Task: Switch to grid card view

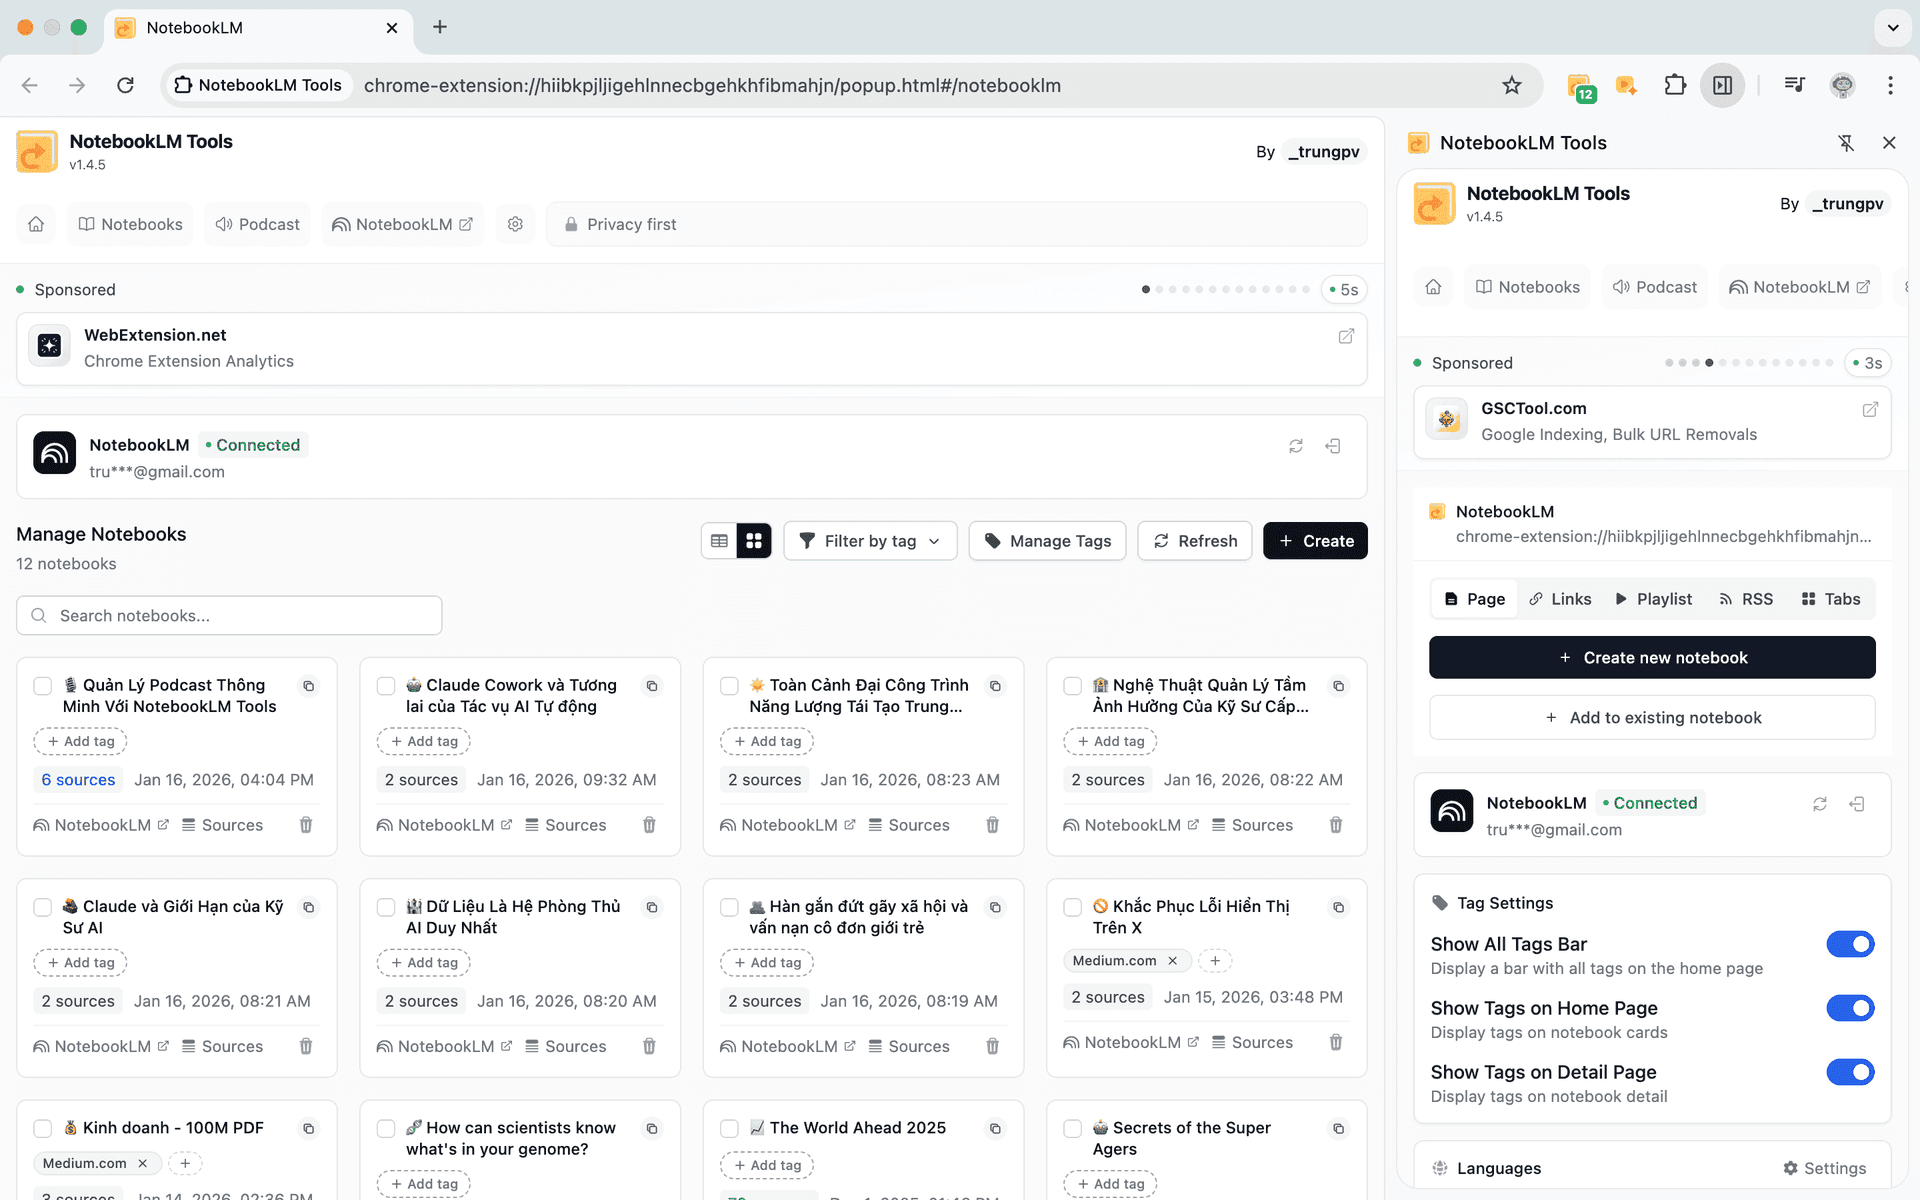Action: pyautogui.click(x=754, y=541)
